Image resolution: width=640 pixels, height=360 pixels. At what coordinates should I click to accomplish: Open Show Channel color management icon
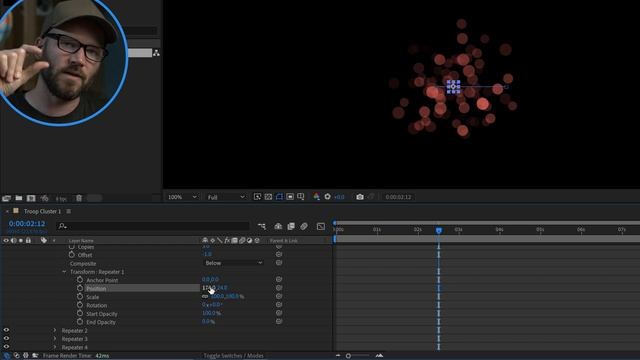coord(316,197)
